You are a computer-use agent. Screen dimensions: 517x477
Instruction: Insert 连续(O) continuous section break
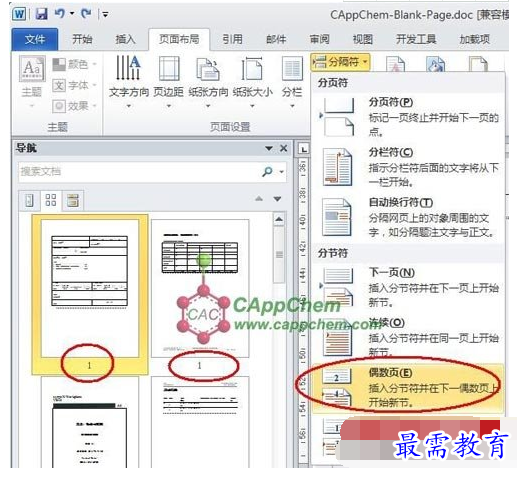408,337
